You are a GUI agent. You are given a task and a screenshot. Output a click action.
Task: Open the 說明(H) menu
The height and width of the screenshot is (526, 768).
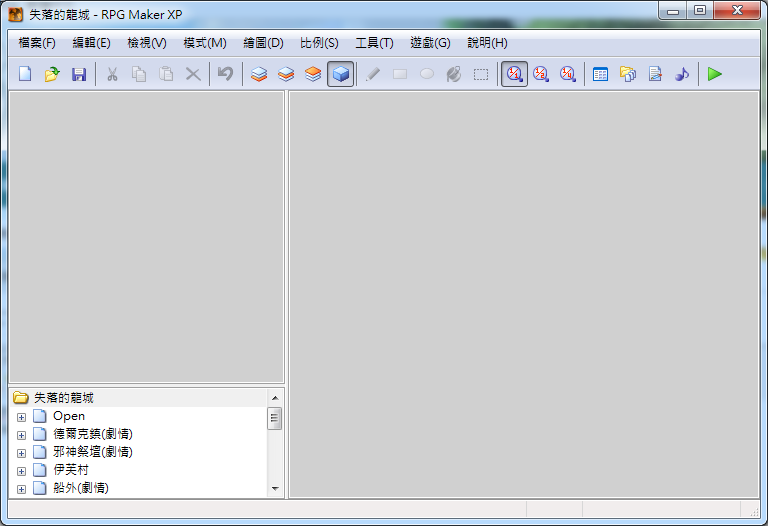click(x=487, y=43)
